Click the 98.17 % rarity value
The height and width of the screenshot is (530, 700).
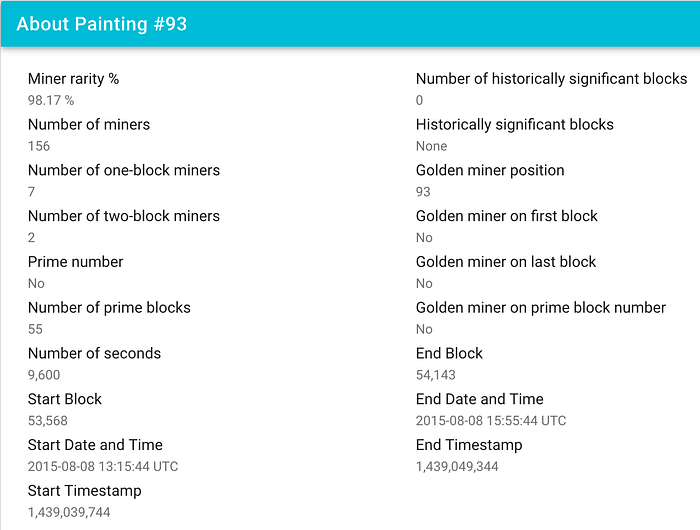tap(51, 100)
